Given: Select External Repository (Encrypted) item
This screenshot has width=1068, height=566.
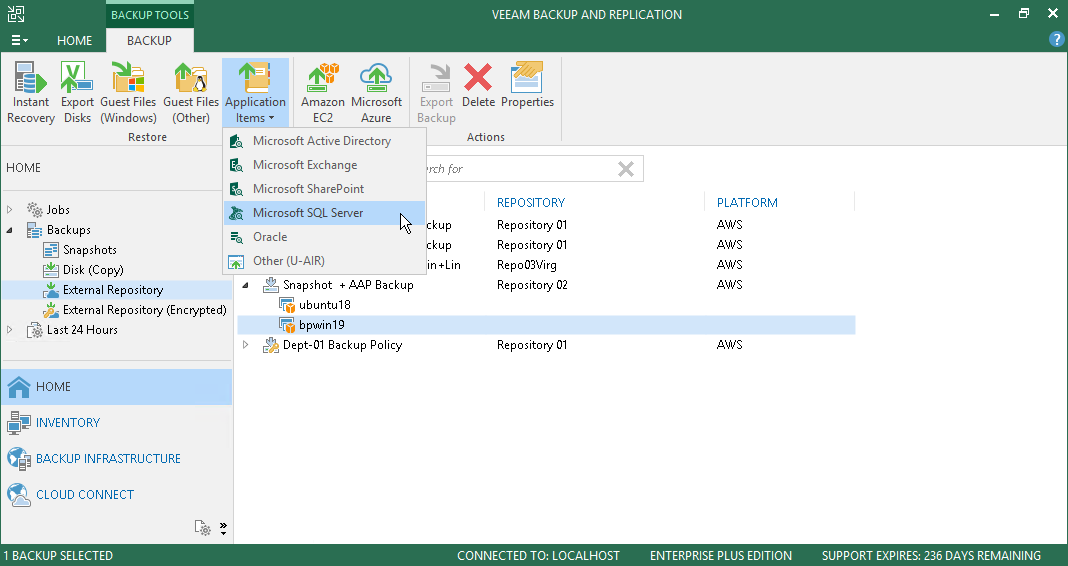Looking at the screenshot, I should click(x=144, y=310).
